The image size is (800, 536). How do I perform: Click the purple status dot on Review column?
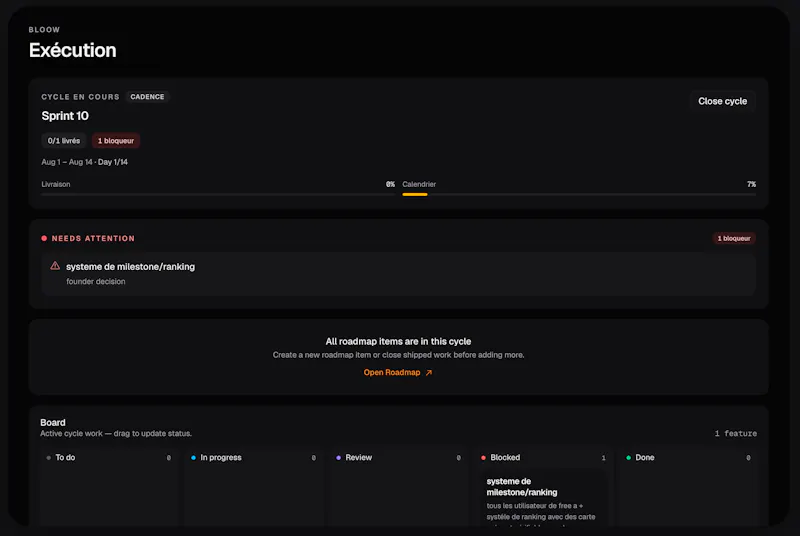338,457
